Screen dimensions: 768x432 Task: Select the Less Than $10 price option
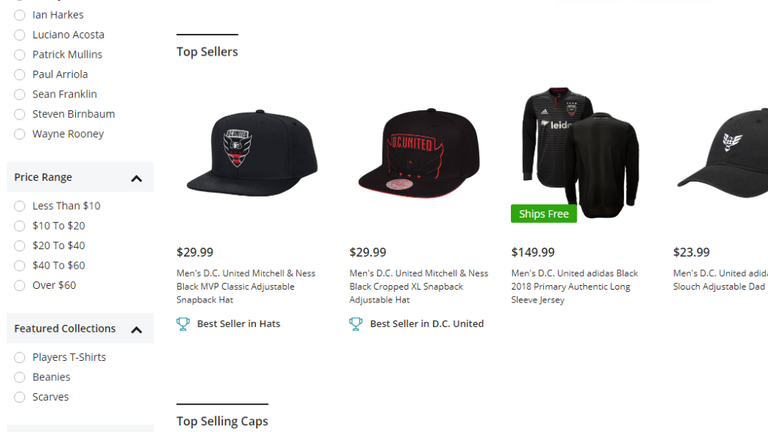click(20, 206)
